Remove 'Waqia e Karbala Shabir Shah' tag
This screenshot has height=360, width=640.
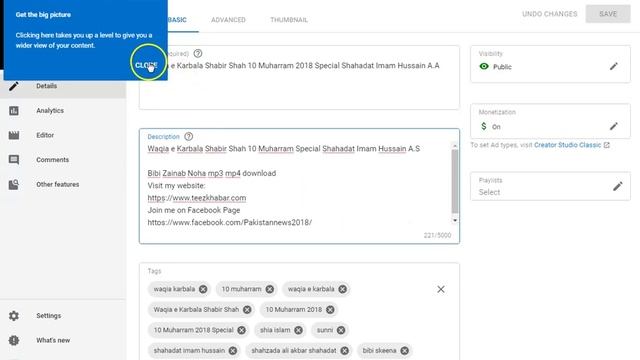(x=247, y=310)
